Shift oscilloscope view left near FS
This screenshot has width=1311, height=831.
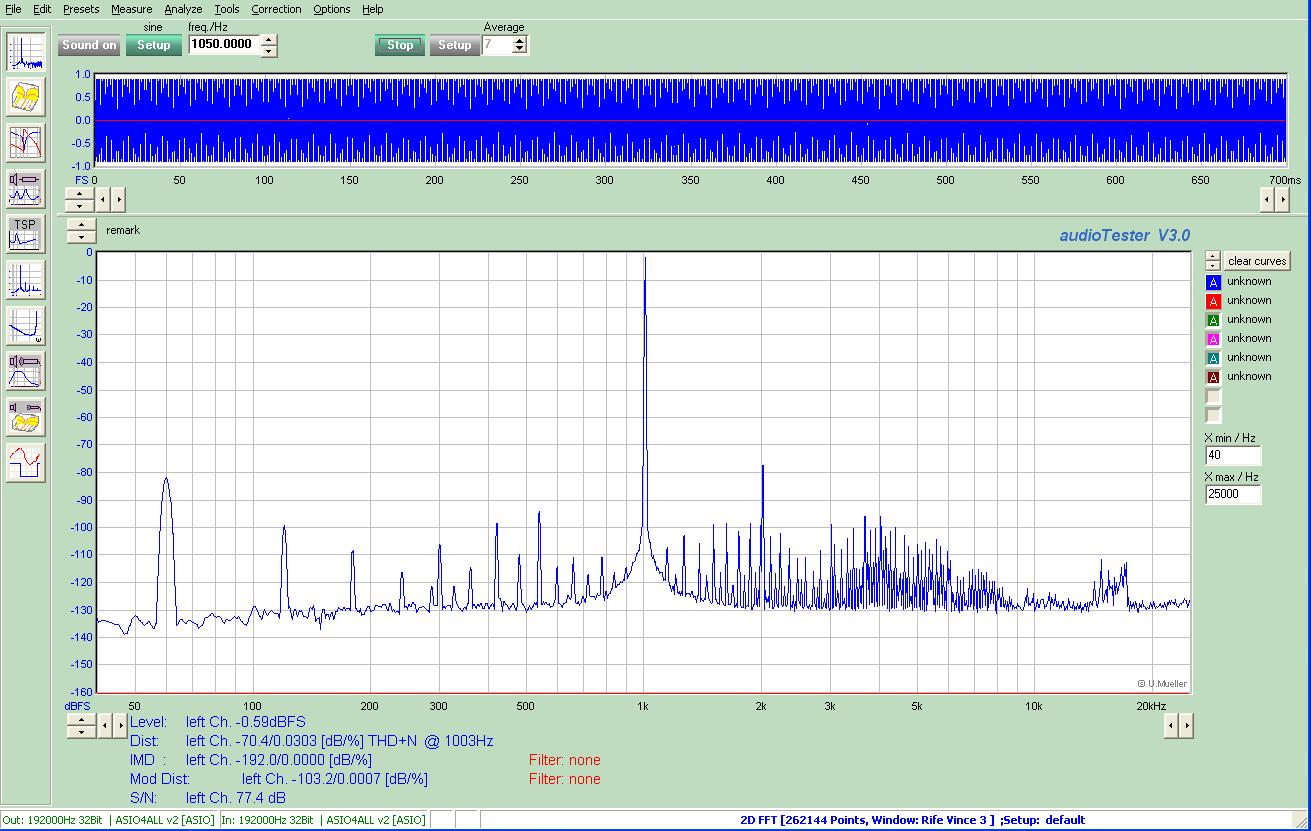[103, 199]
